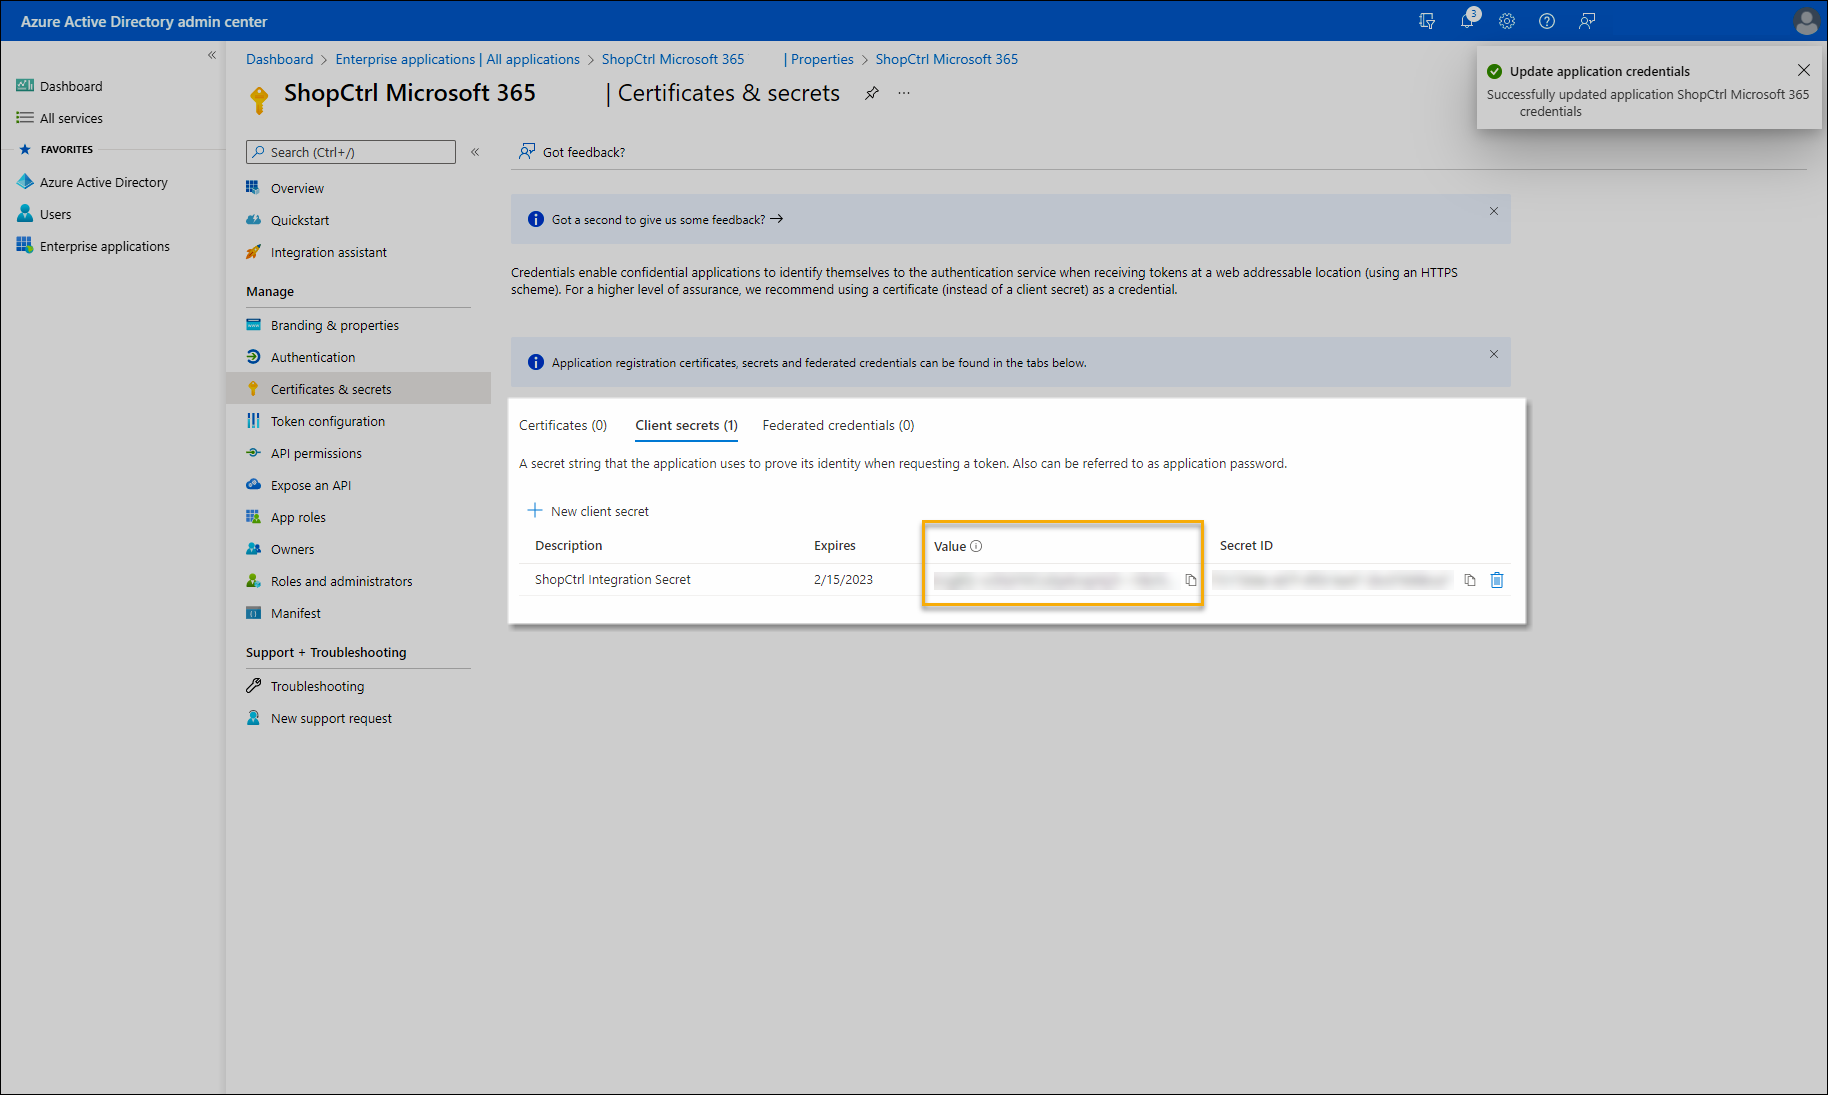Open Branding & properties
1828x1095 pixels.
(334, 325)
